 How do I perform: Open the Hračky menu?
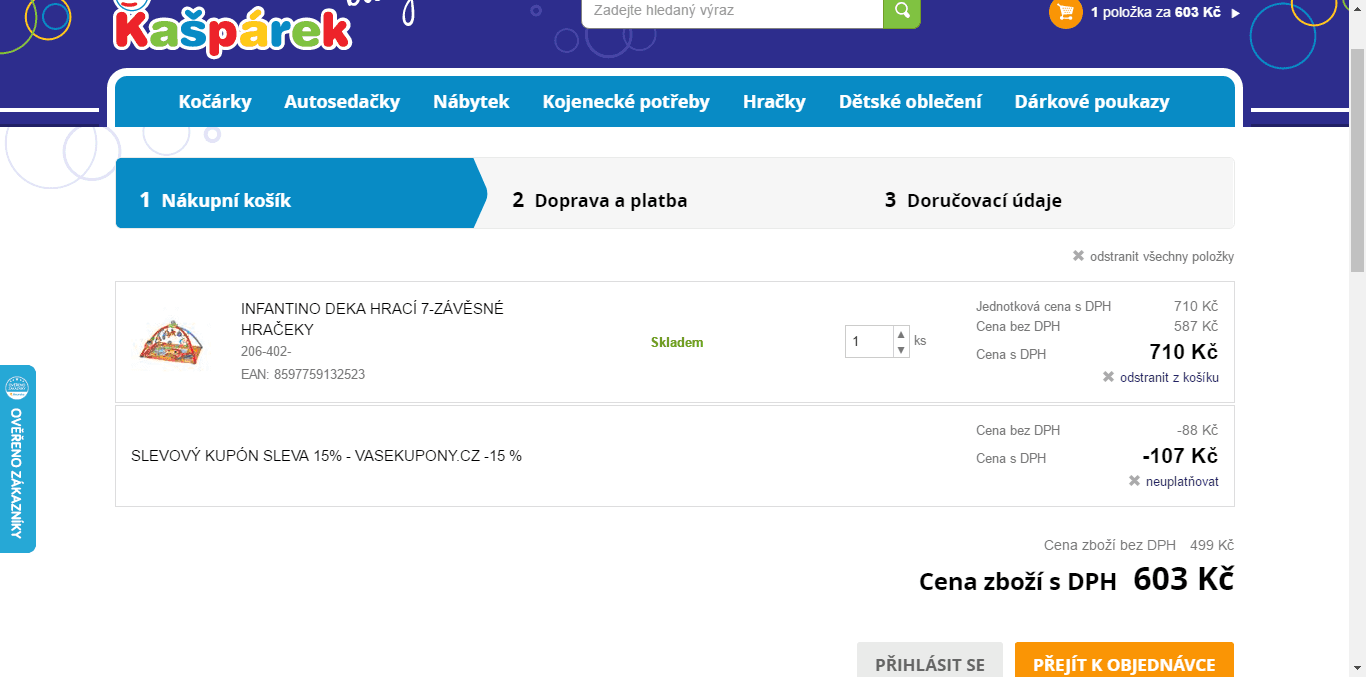pos(774,102)
